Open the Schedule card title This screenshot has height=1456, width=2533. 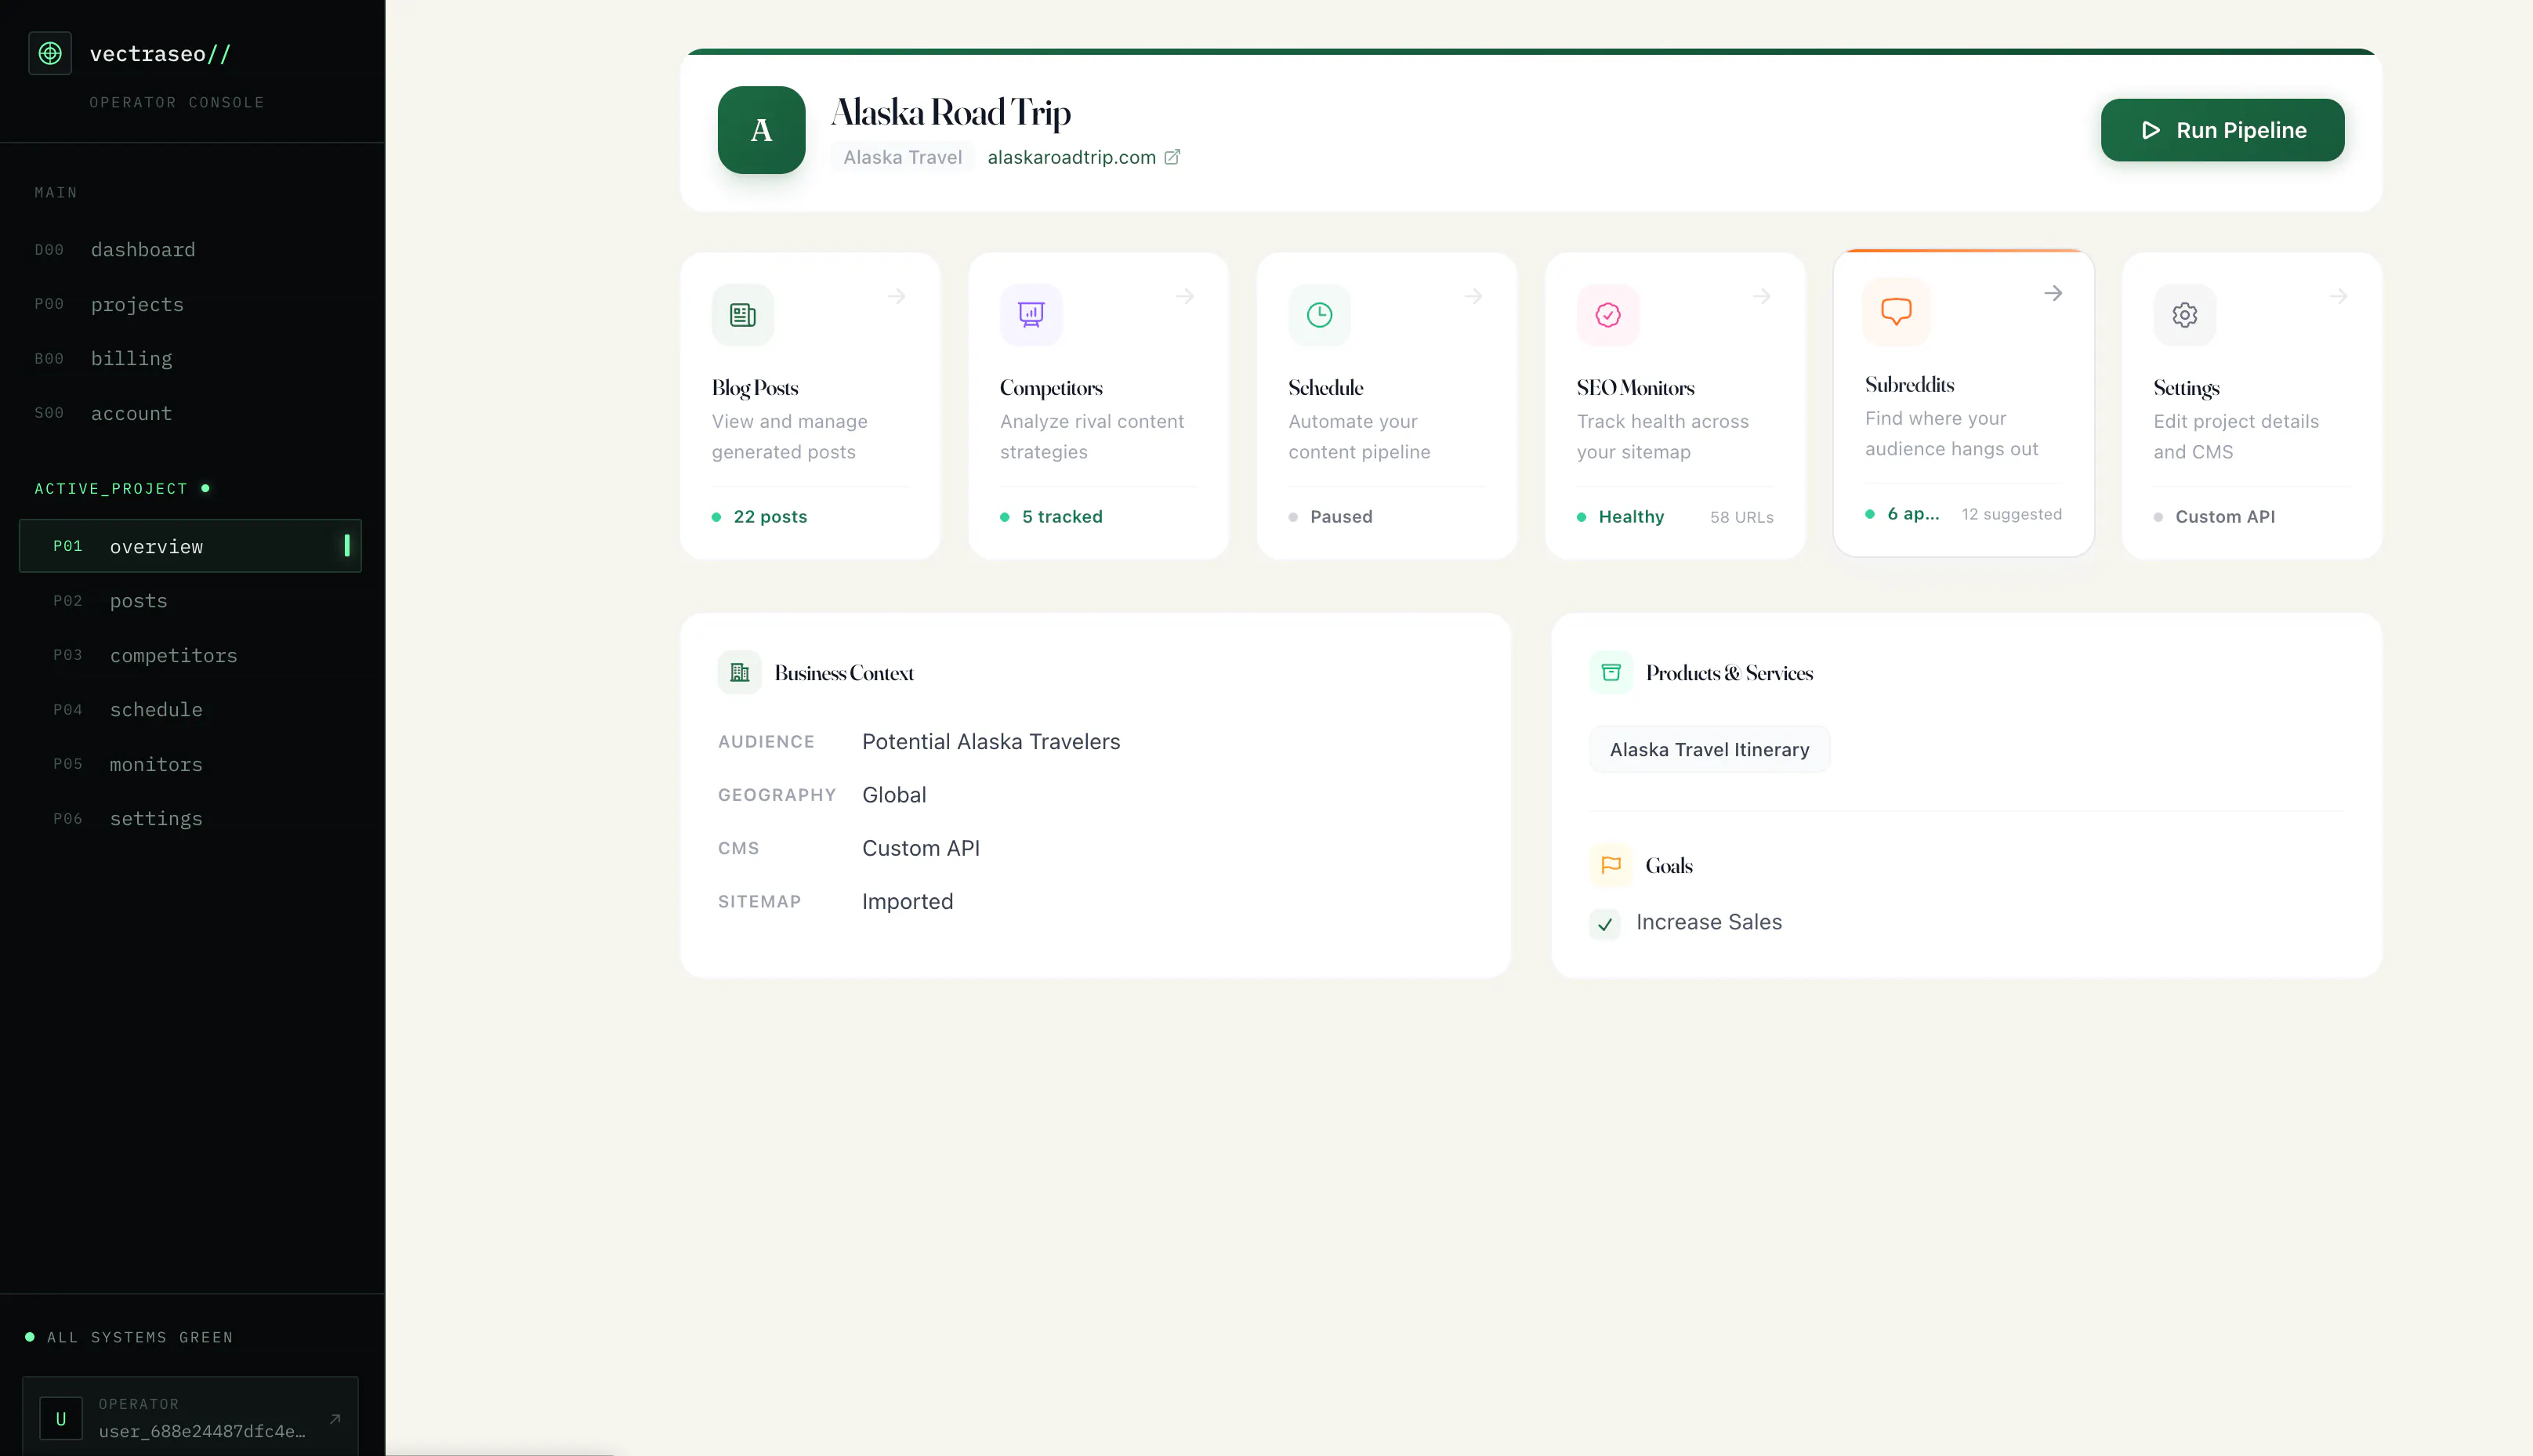click(x=1325, y=388)
